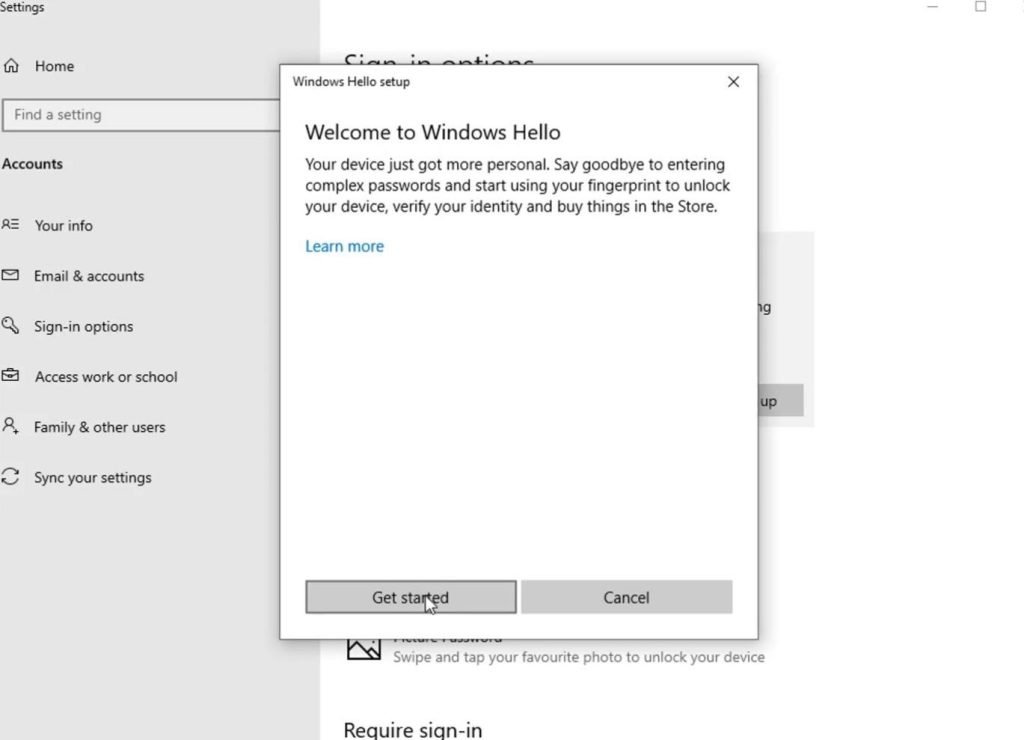
Task: Click the Picture Password image icon
Action: (x=364, y=649)
